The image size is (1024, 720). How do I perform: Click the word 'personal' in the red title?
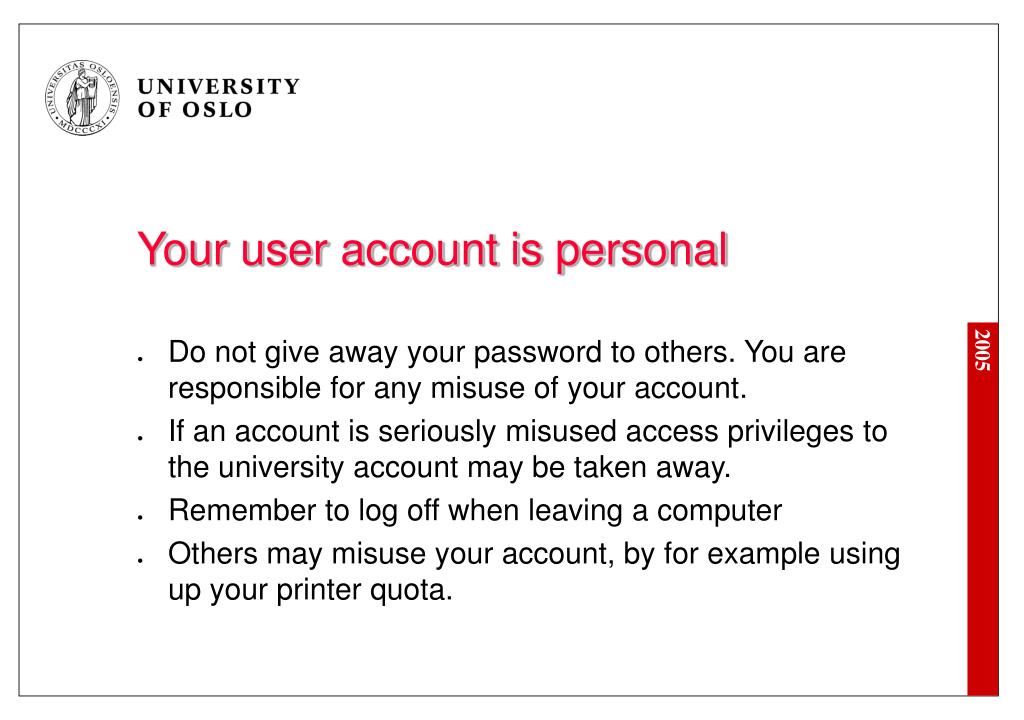pos(641,250)
